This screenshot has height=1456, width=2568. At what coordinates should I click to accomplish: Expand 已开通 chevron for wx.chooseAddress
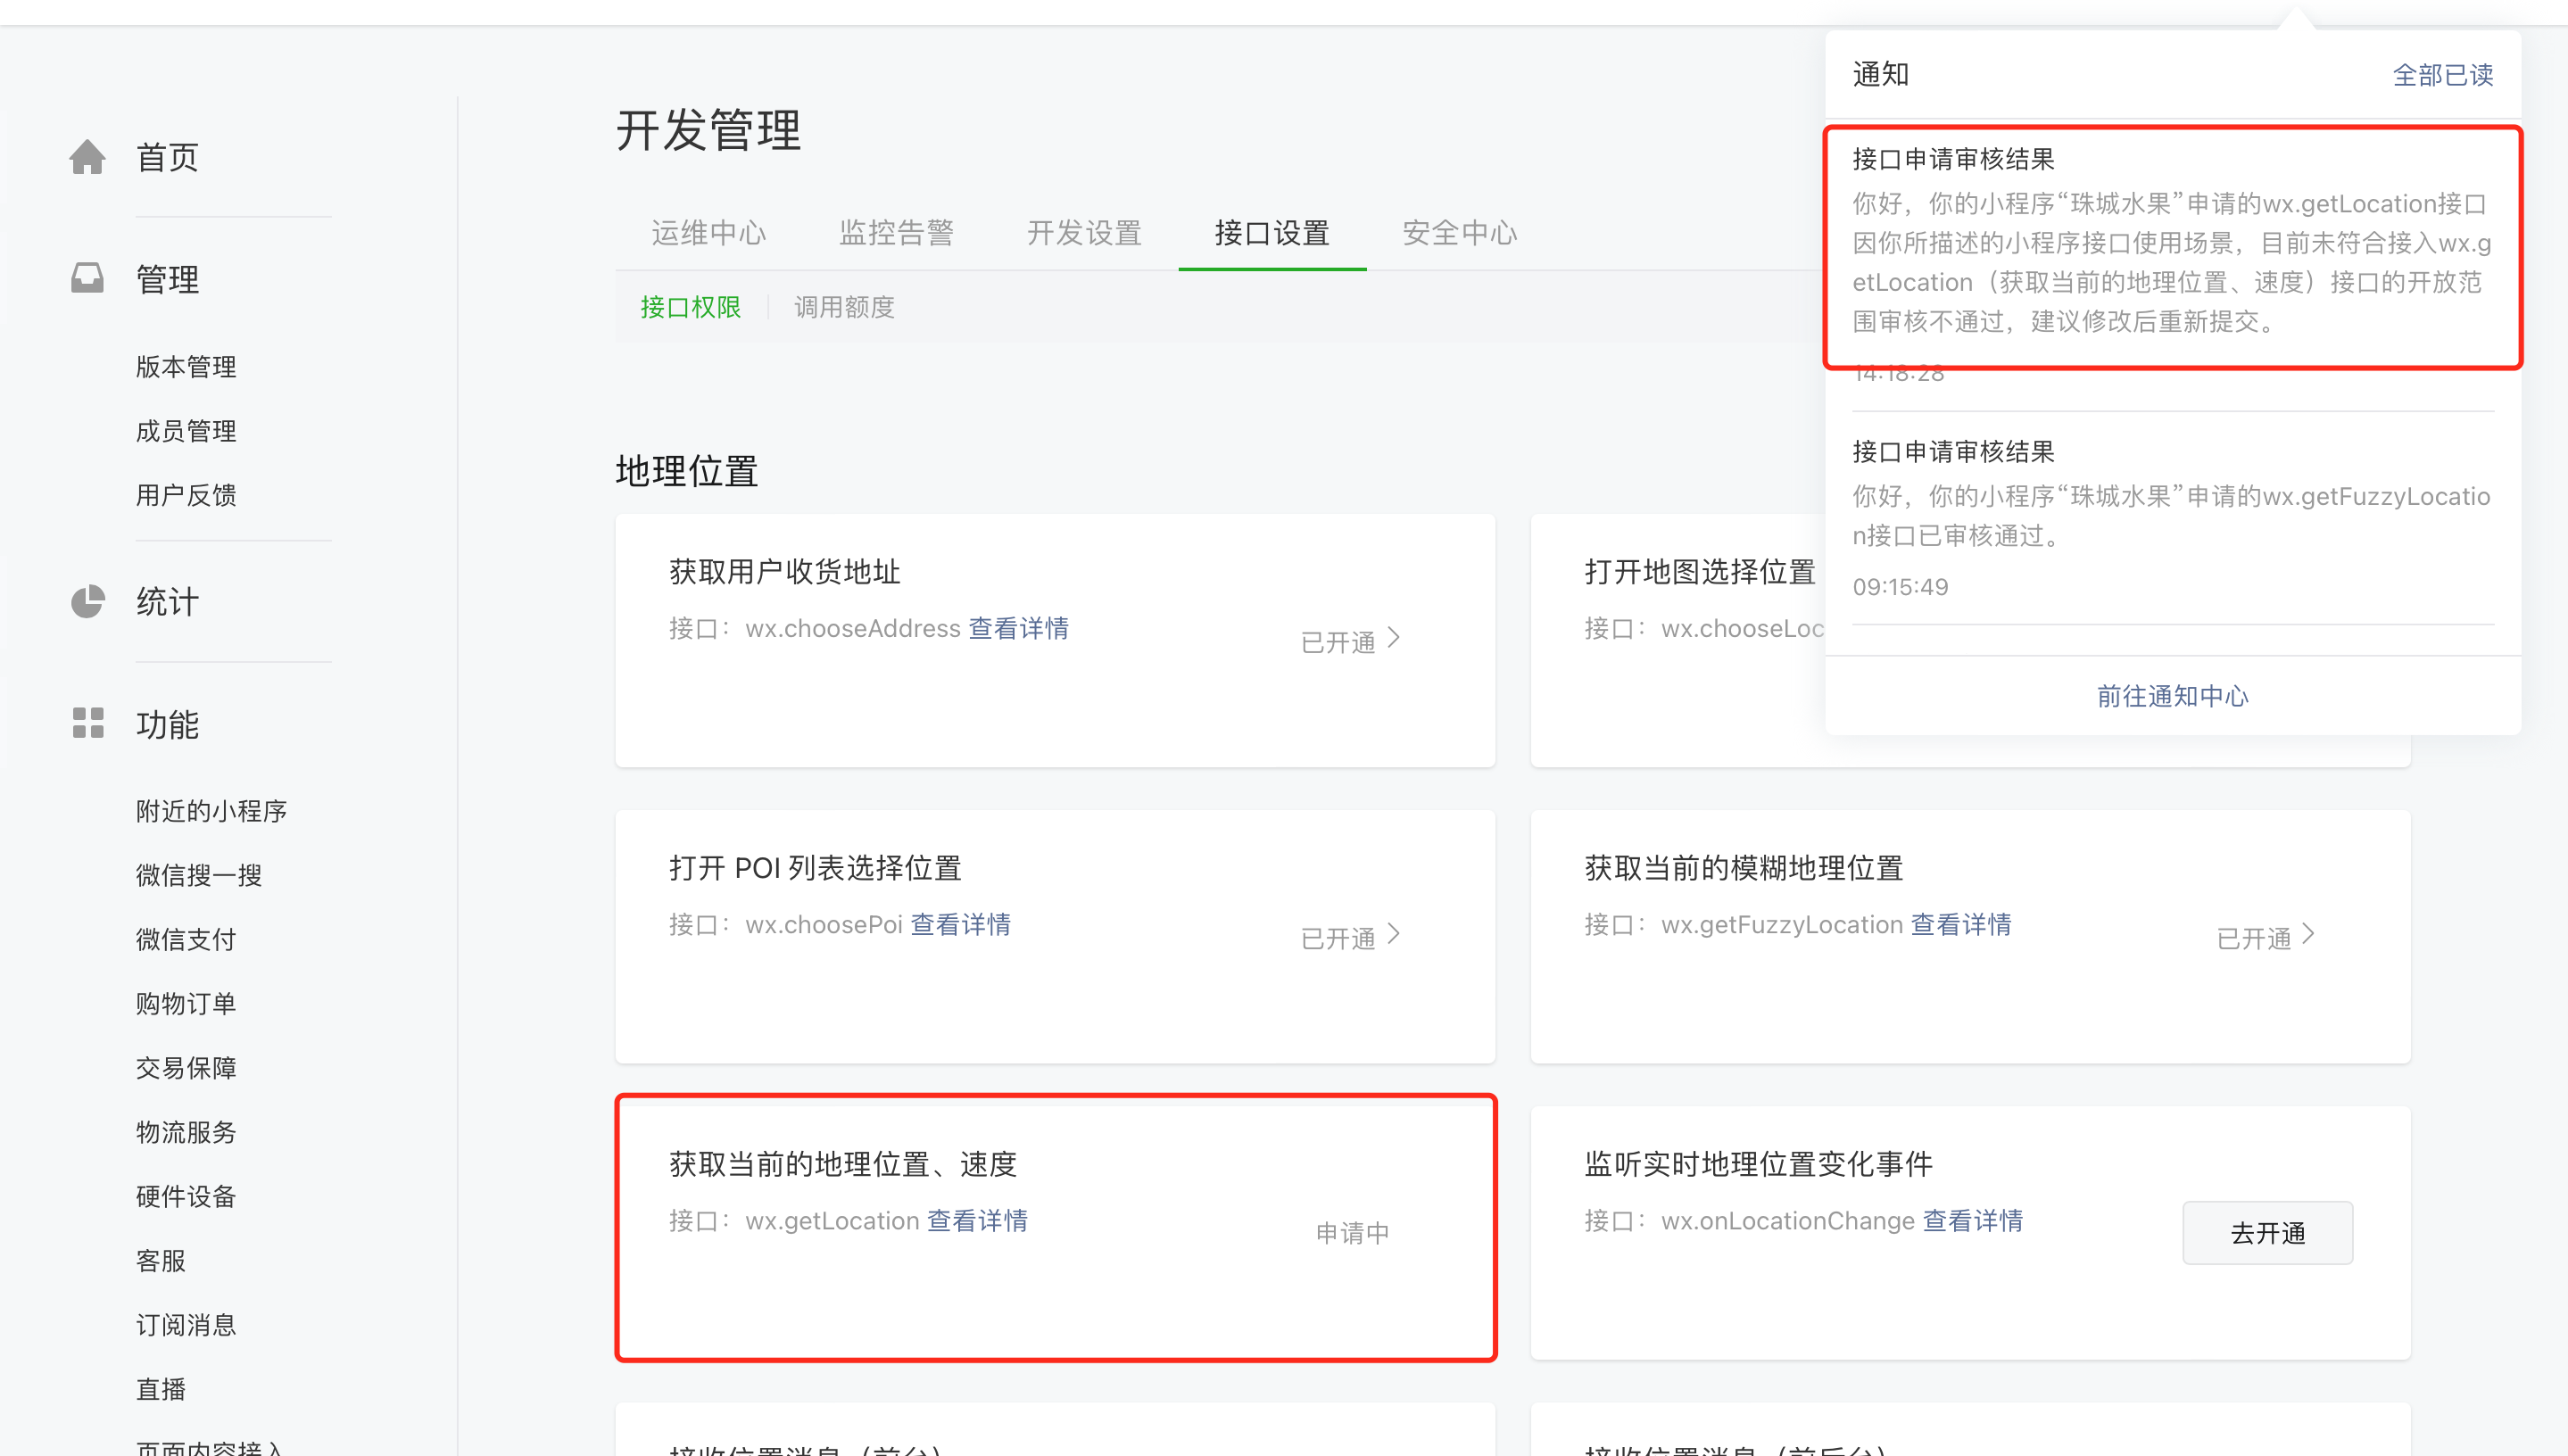[x=1393, y=639]
